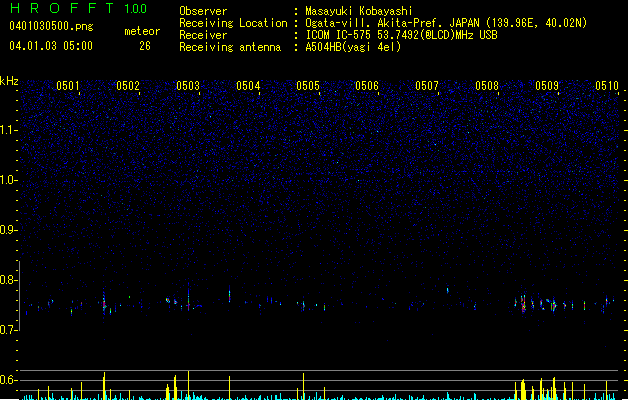Viewport: 629px width, 400px height.
Task: Select observer name Masayuki Kobayashi
Action: pos(359,11)
